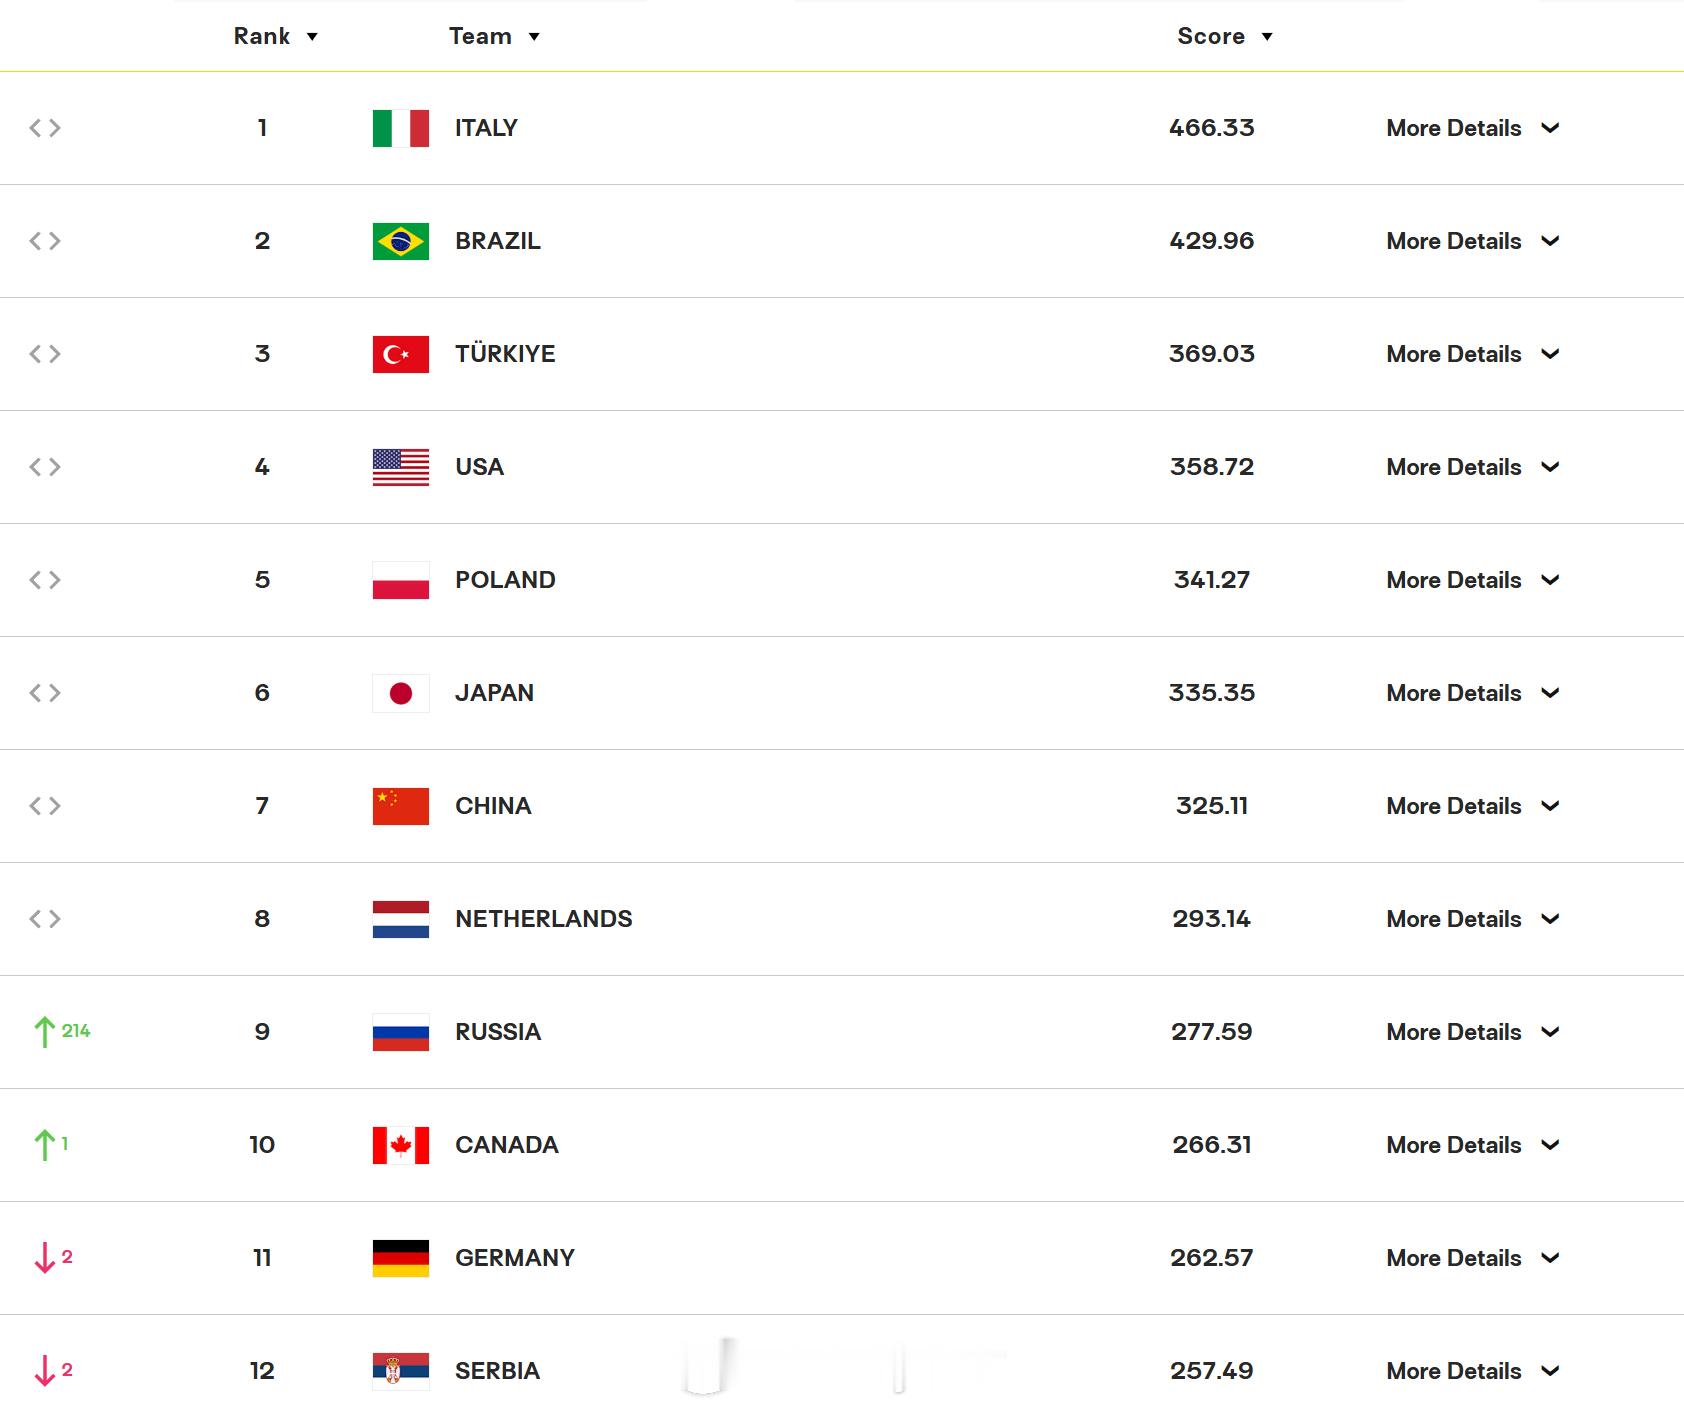Expand More Details for China
This screenshot has width=1684, height=1412.
pyautogui.click(x=1472, y=806)
